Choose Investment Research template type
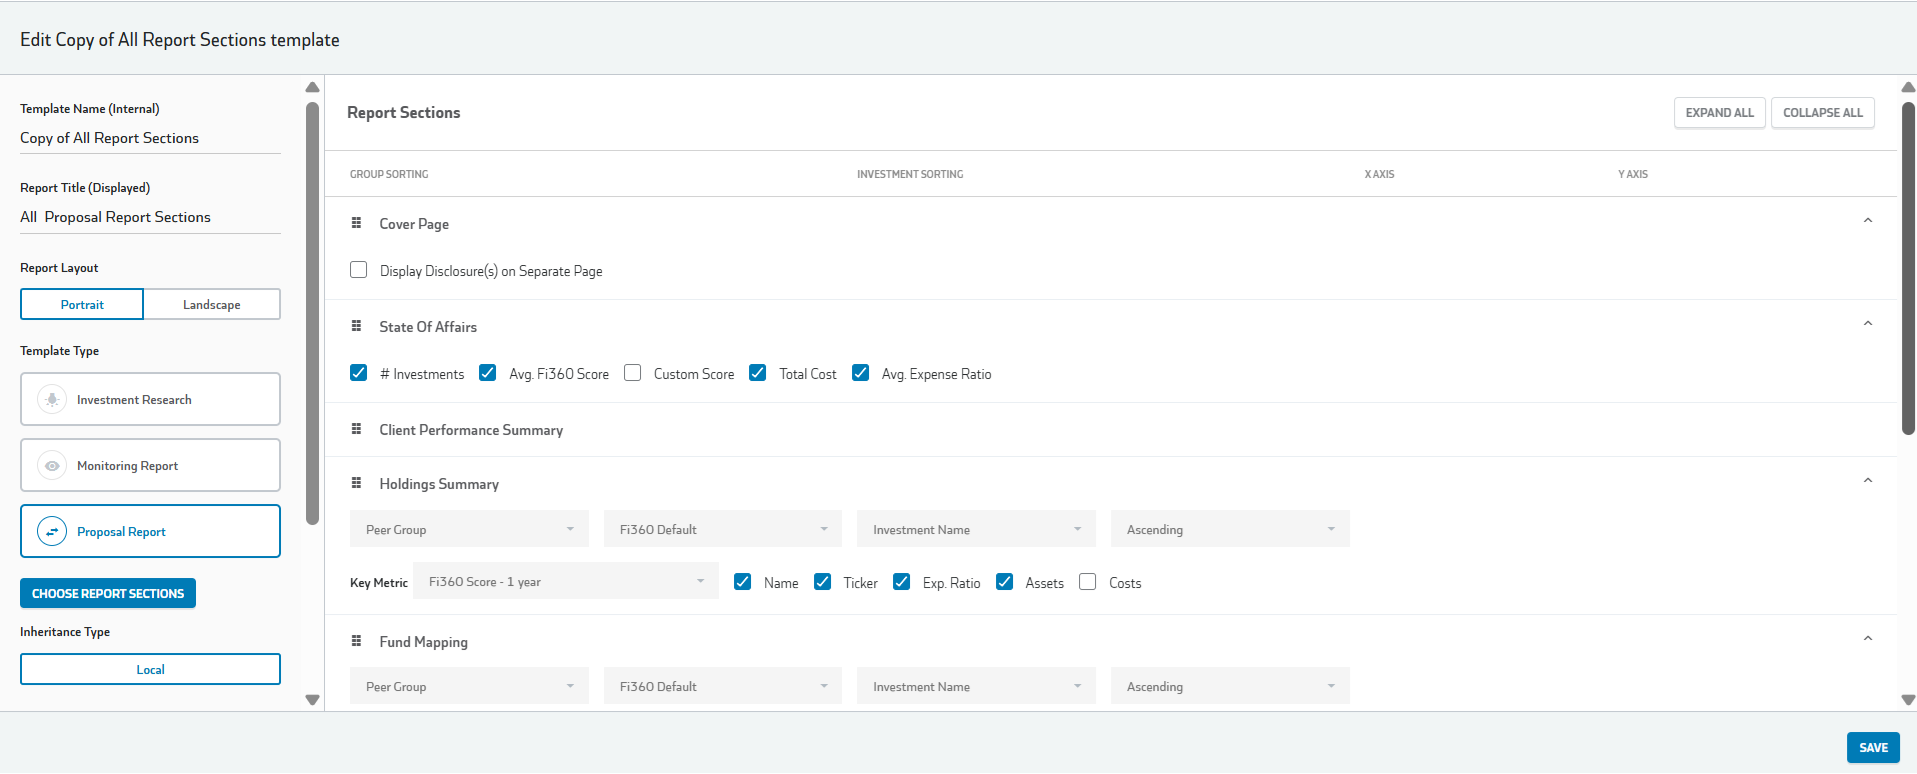This screenshot has height=774, width=1917. [150, 399]
